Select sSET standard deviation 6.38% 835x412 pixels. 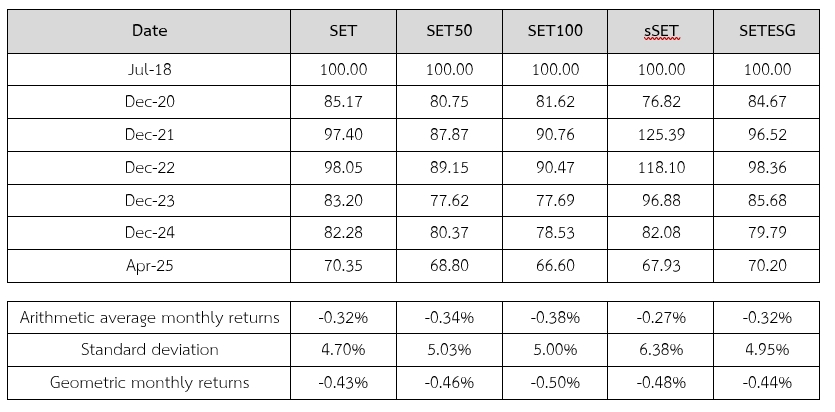(x=660, y=350)
